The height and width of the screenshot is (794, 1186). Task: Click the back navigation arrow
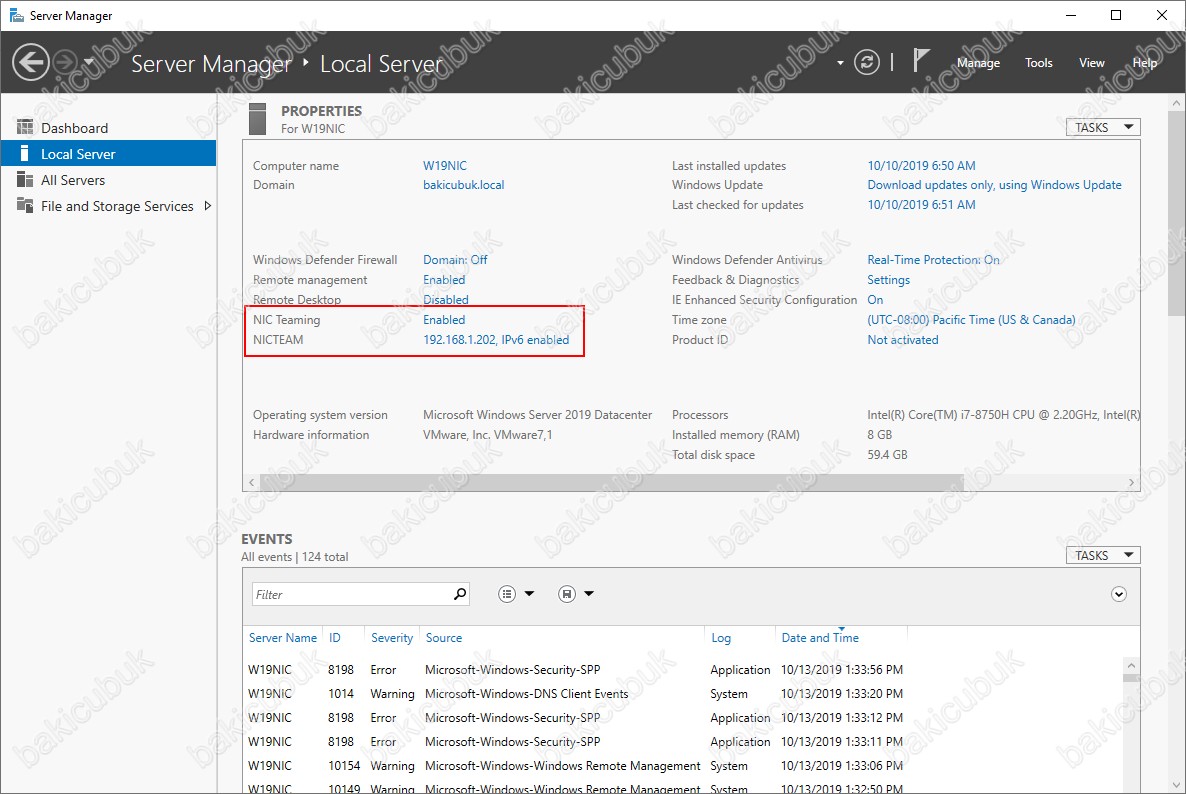pos(31,62)
